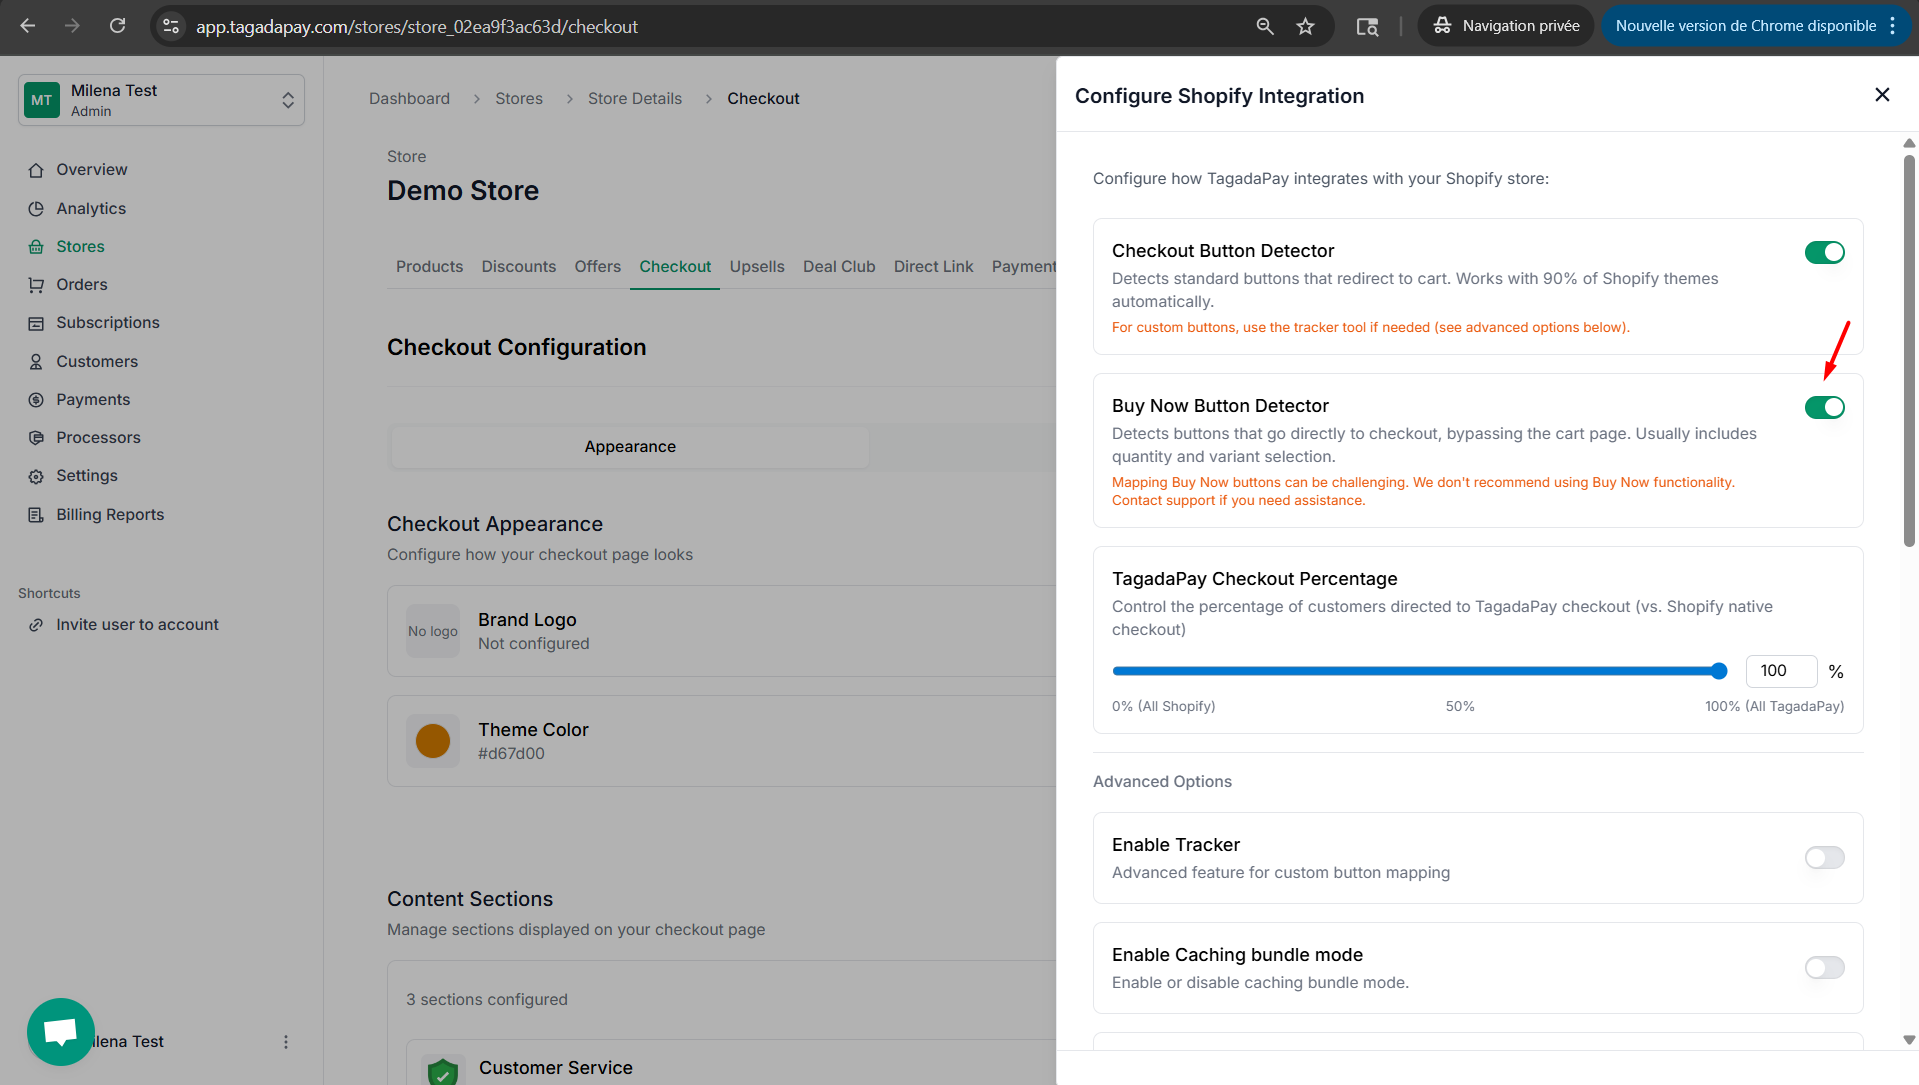Click the Overview home icon in sidebar
The width and height of the screenshot is (1919, 1085).
click(36, 170)
